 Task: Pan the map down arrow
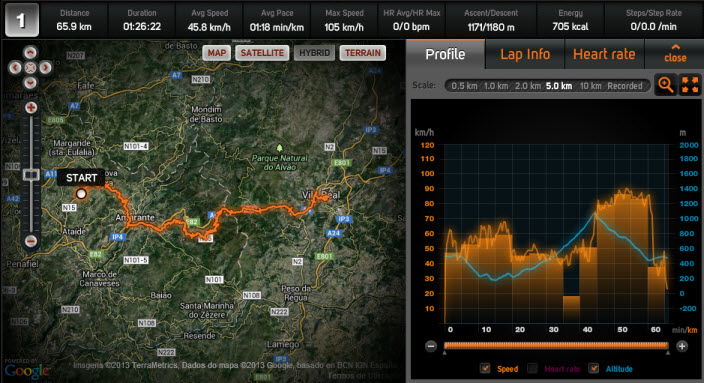tap(30, 83)
